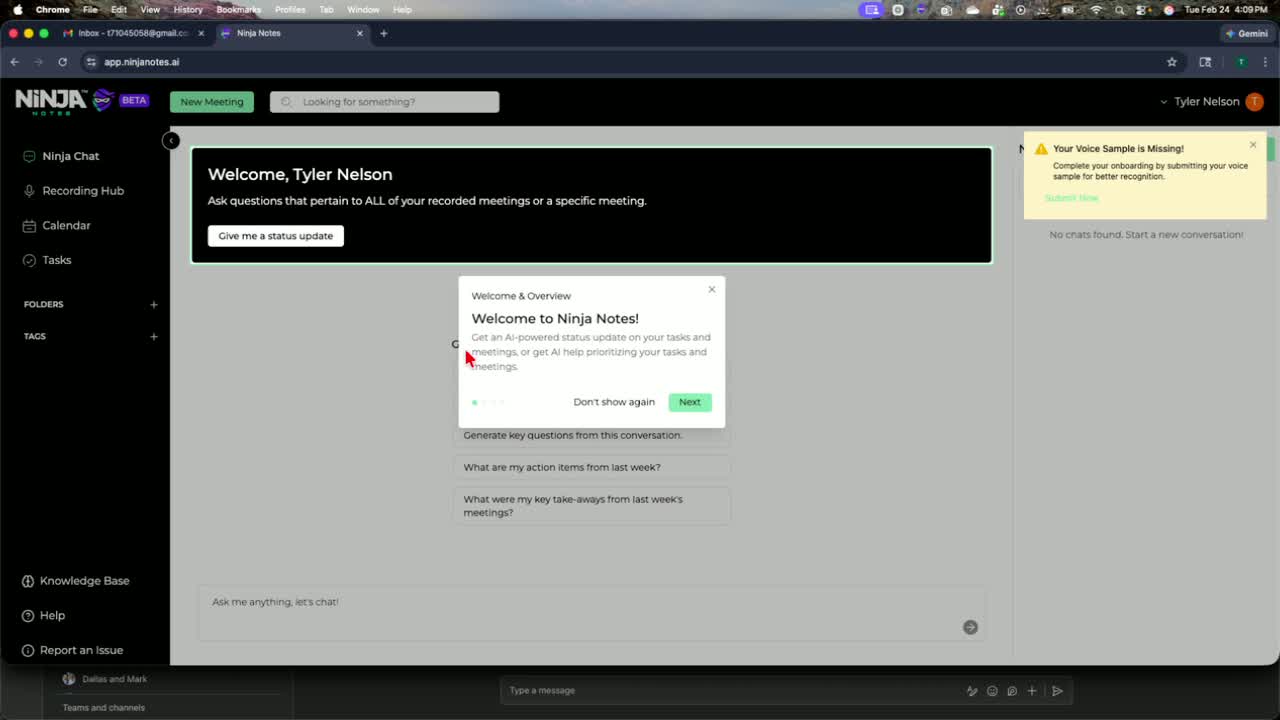Open the Window menu
Screen dimensions: 1280x720
point(363,9)
